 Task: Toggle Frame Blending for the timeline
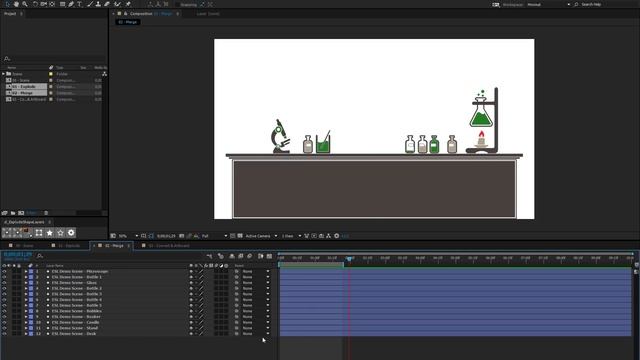(241, 256)
